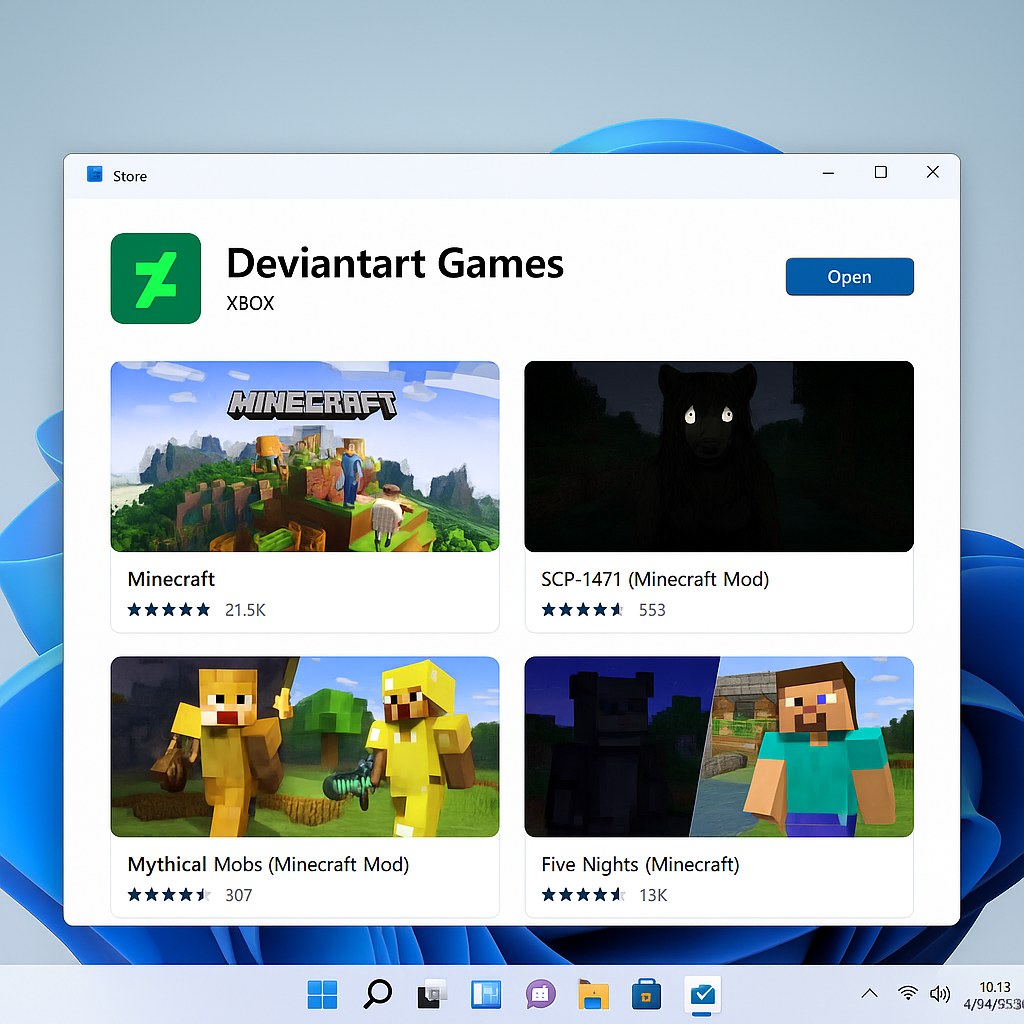Viewport: 1024px width, 1024px height.
Task: Open the taskbar clock and date
Action: [993, 995]
